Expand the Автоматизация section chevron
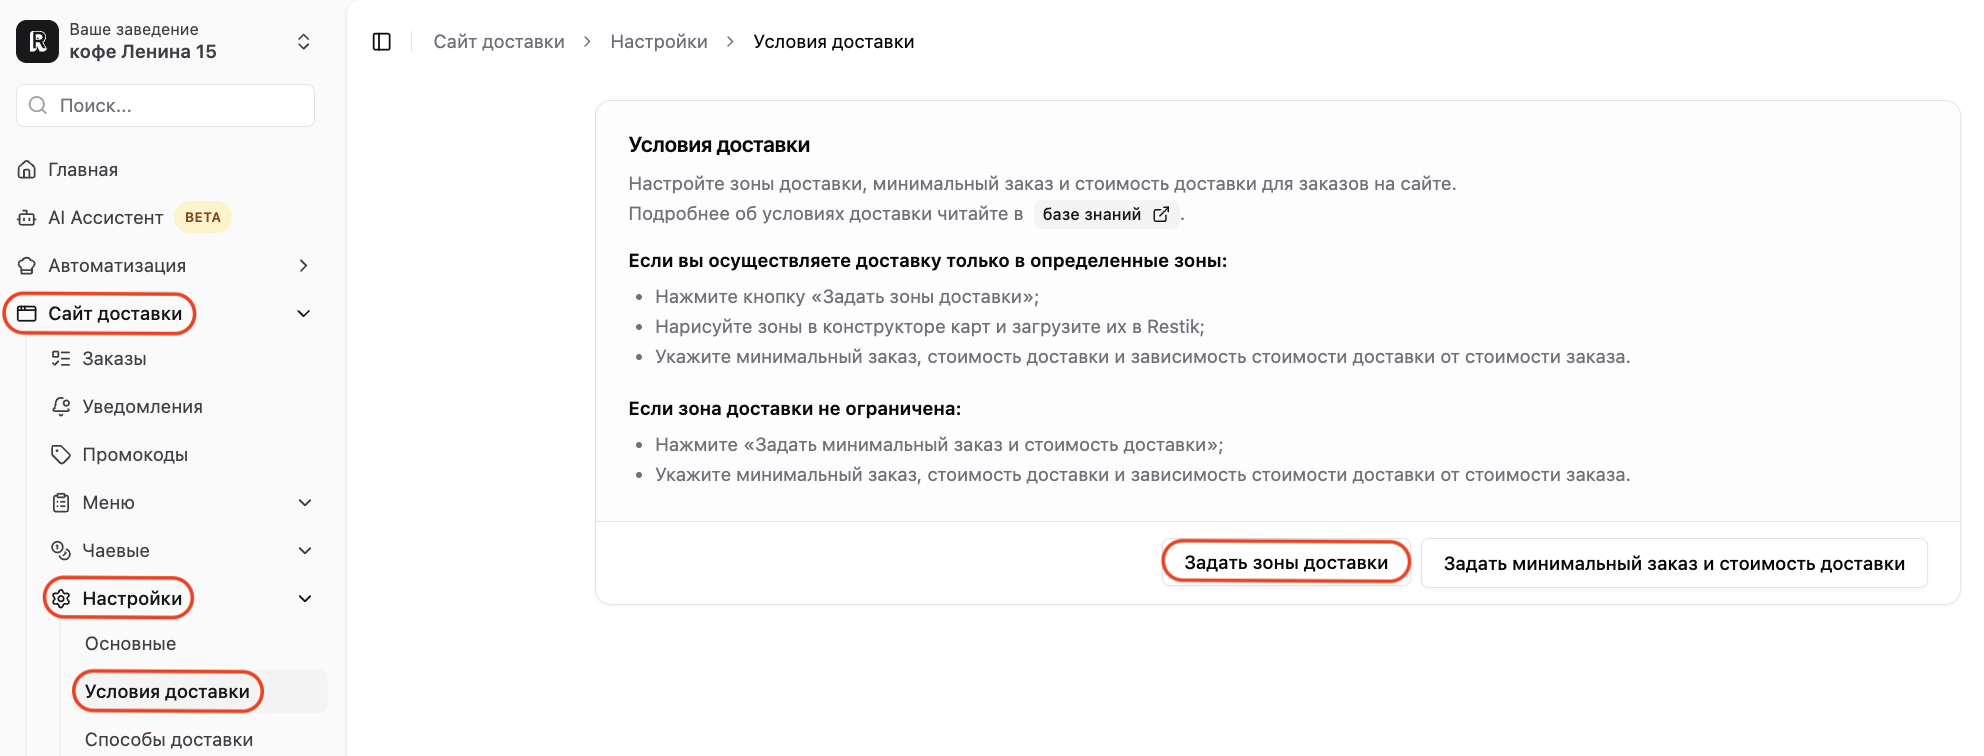 click(x=304, y=266)
